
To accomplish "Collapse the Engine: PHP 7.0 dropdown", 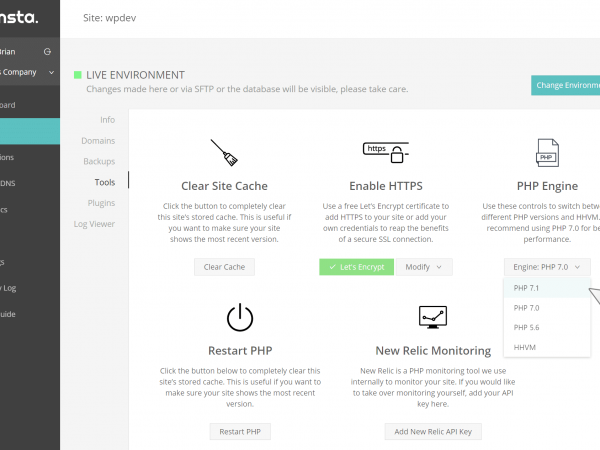I will 547,267.
